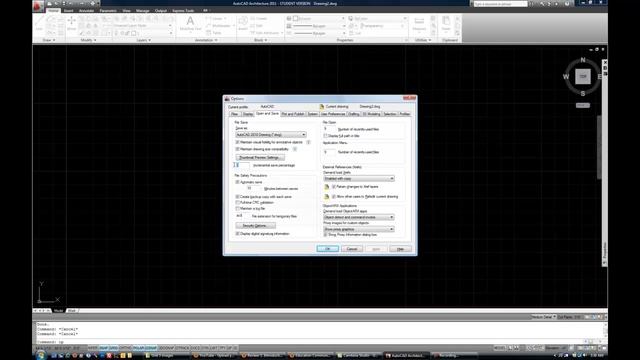The width and height of the screenshot is (640, 360).
Task: Select the Move tool in Modify panel
Action: 71,22
